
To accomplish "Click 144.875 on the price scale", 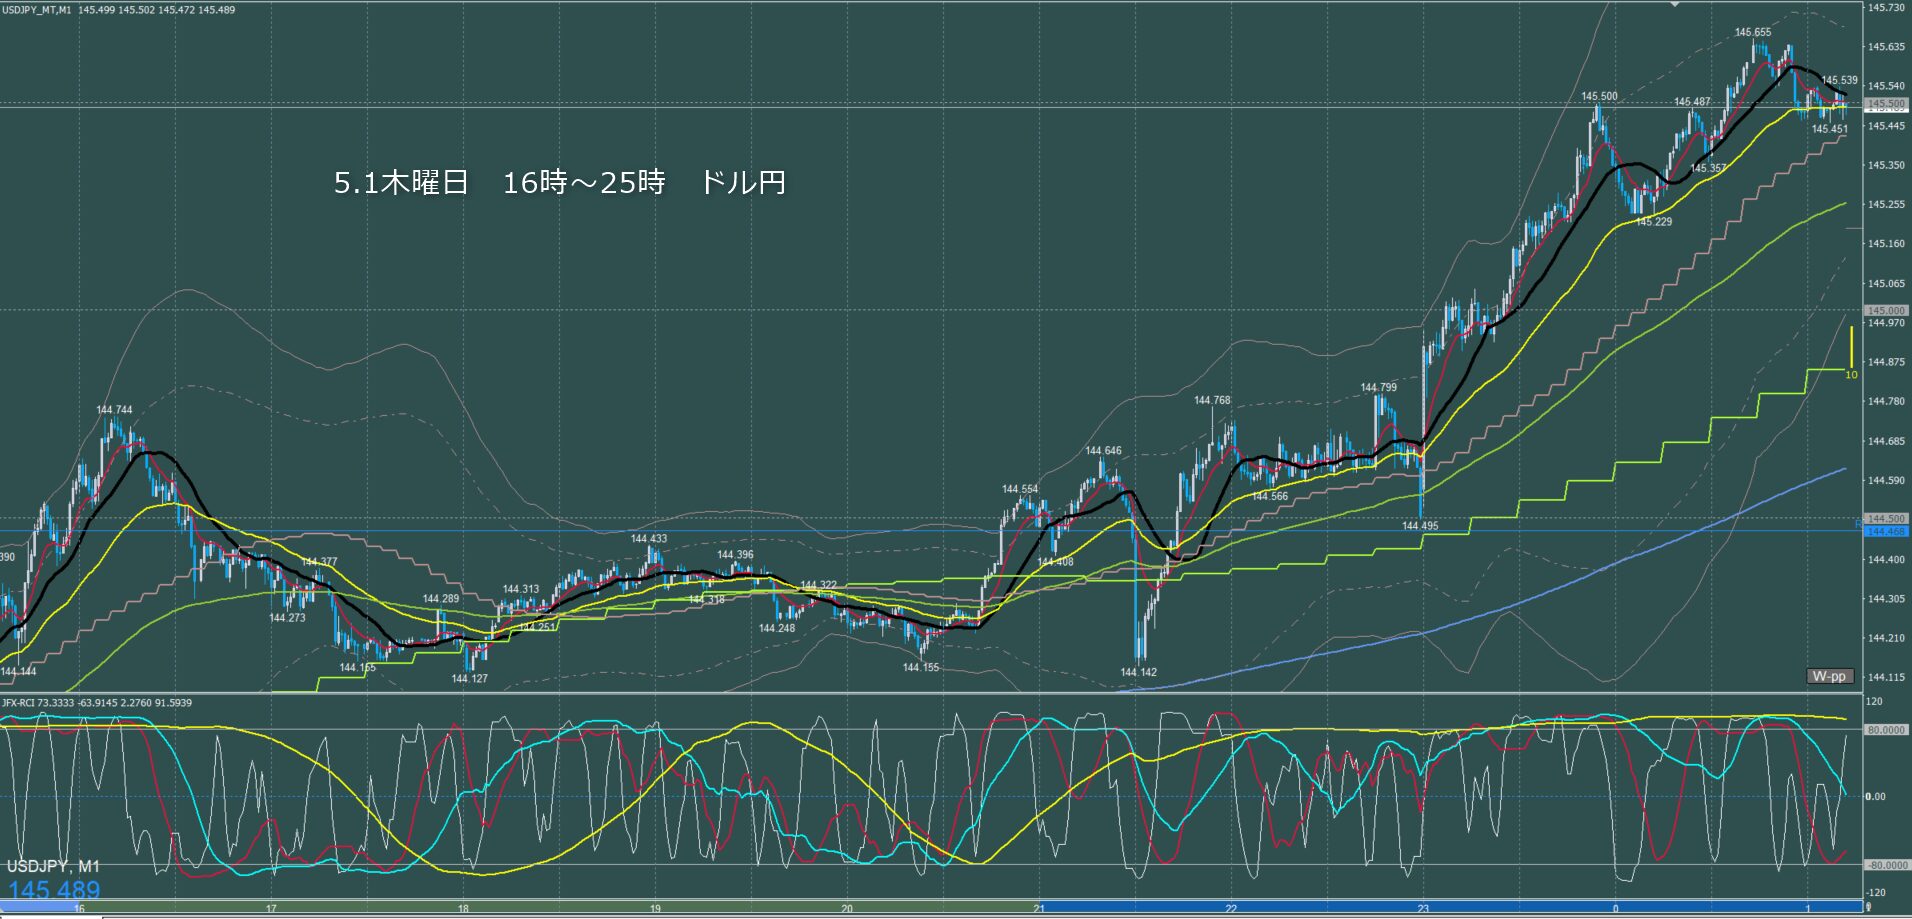I will pyautogui.click(x=1885, y=362).
